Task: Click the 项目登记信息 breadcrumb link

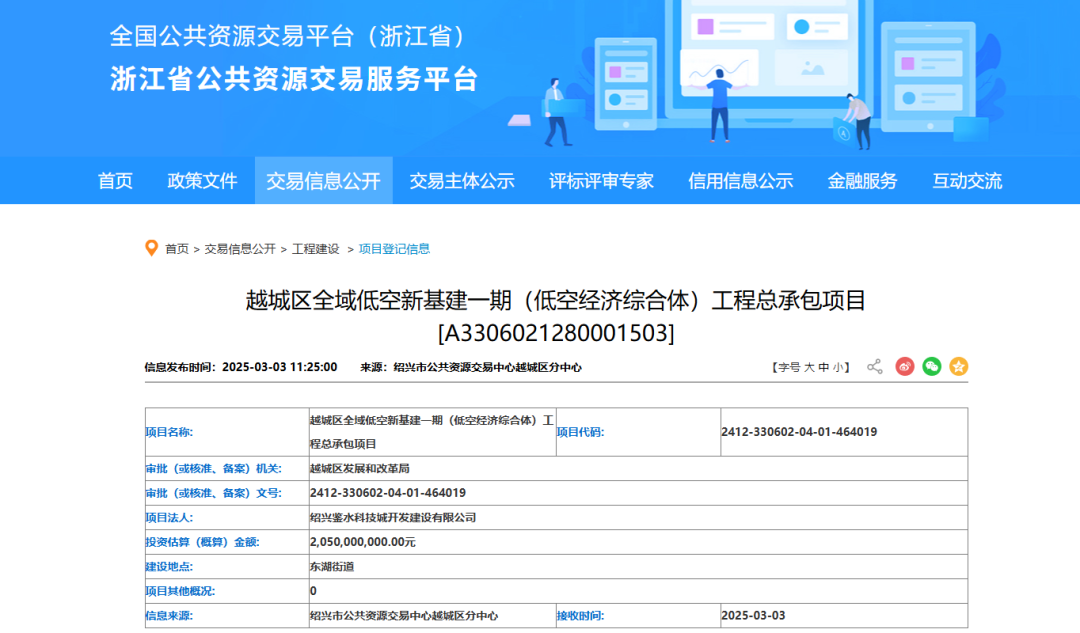Action: (394, 249)
